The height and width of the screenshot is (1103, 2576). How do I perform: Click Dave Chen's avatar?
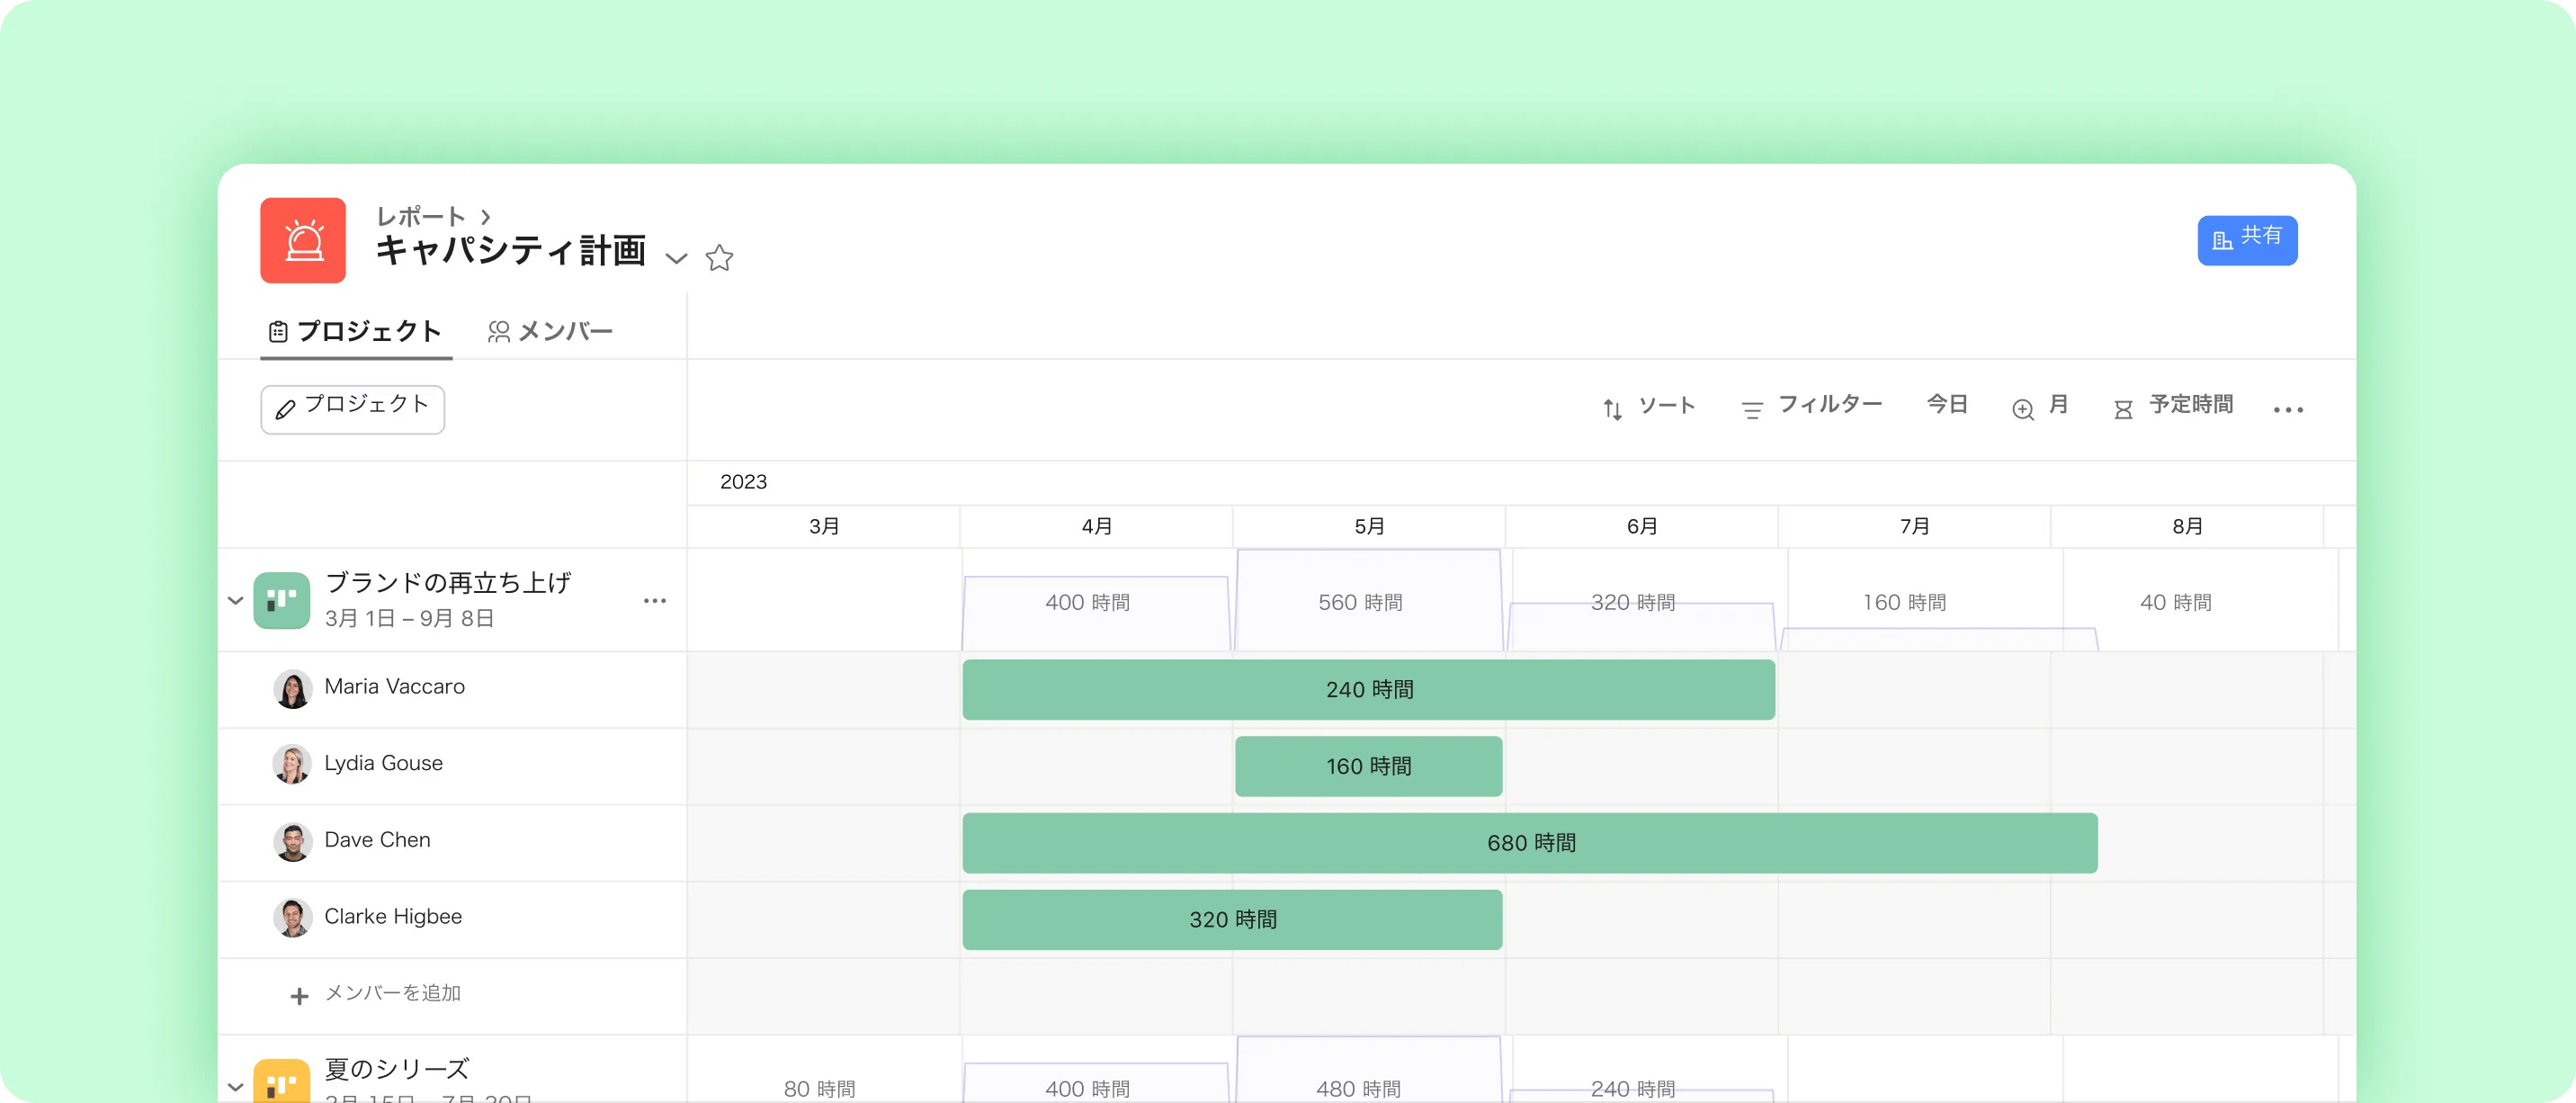point(292,842)
